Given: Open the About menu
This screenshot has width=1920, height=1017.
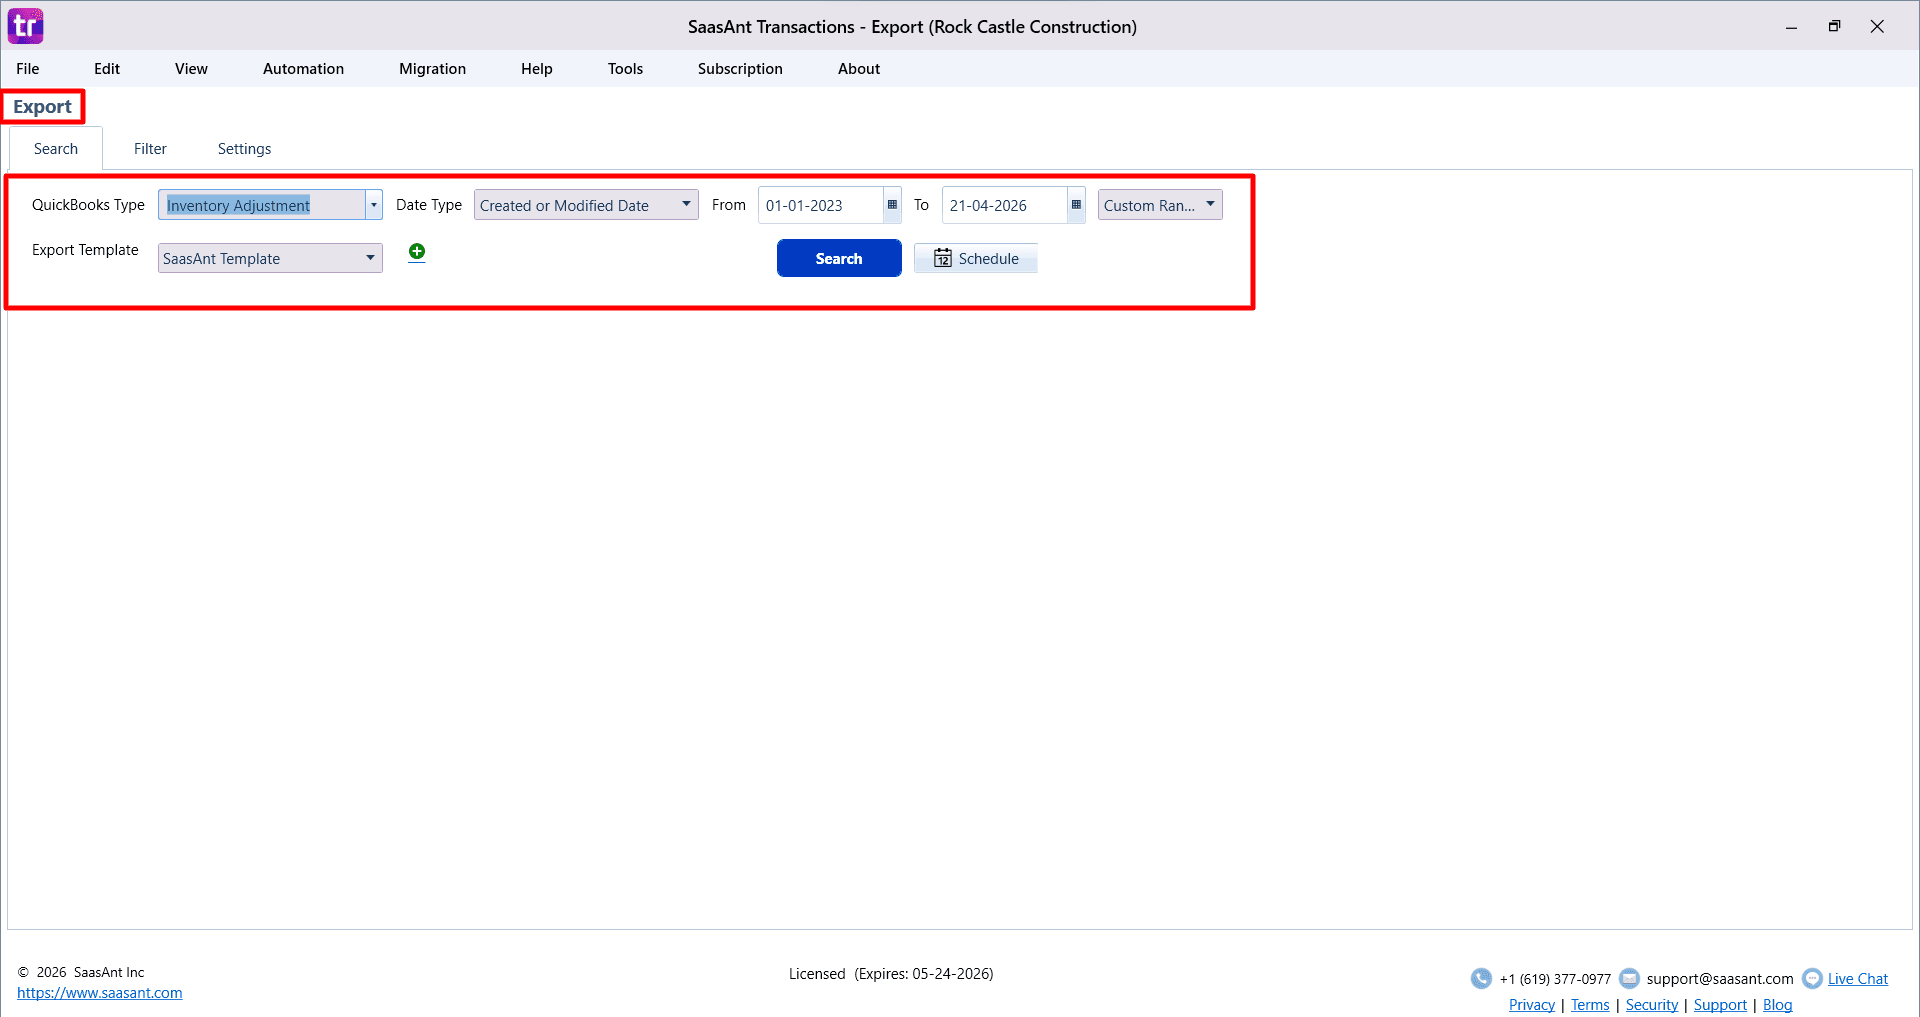Looking at the screenshot, I should (859, 68).
